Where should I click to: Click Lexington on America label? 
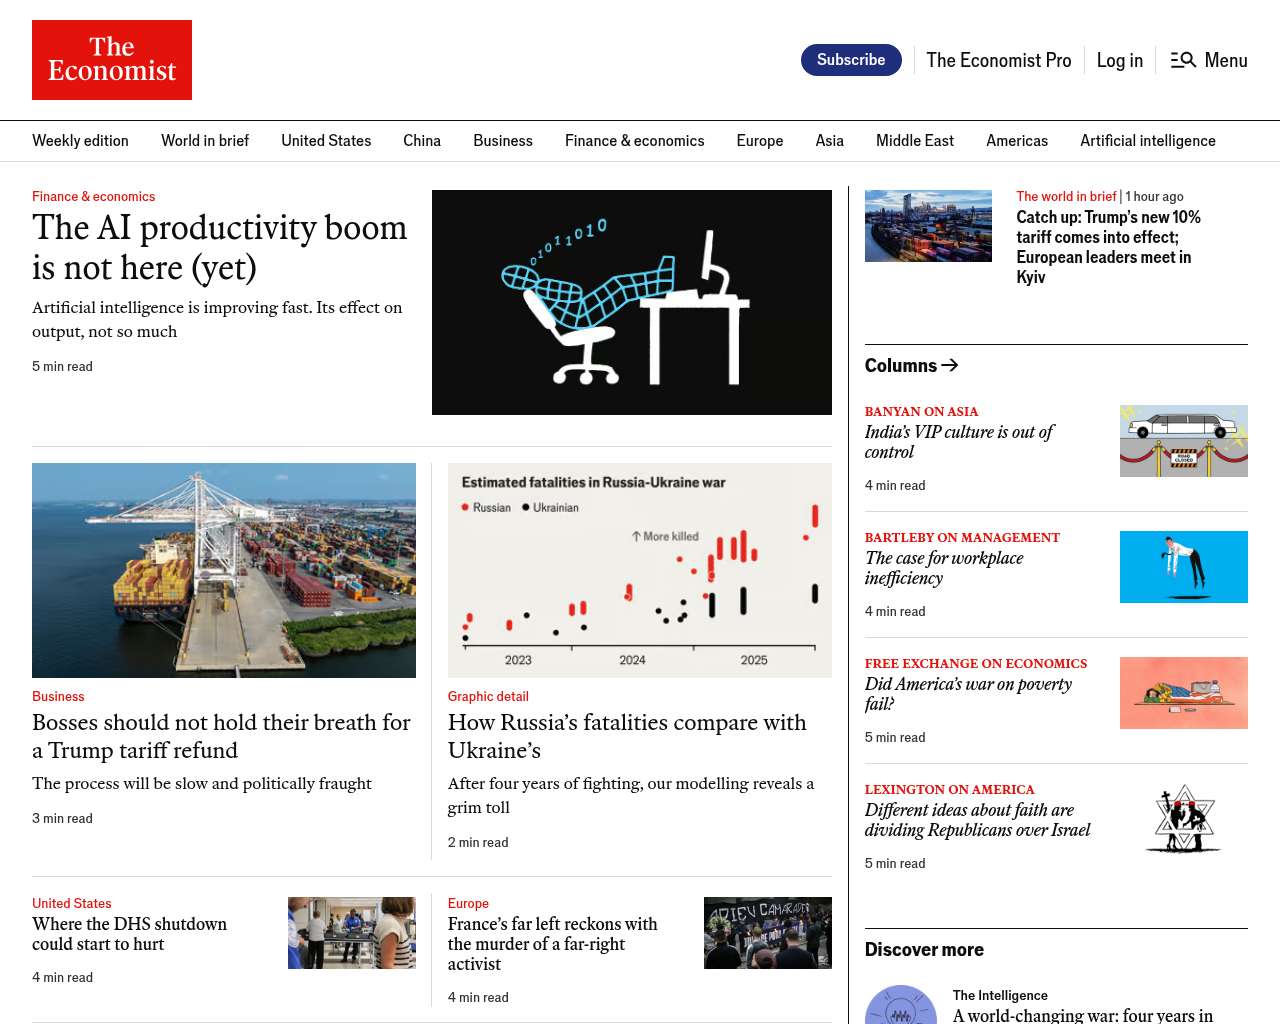click(950, 790)
